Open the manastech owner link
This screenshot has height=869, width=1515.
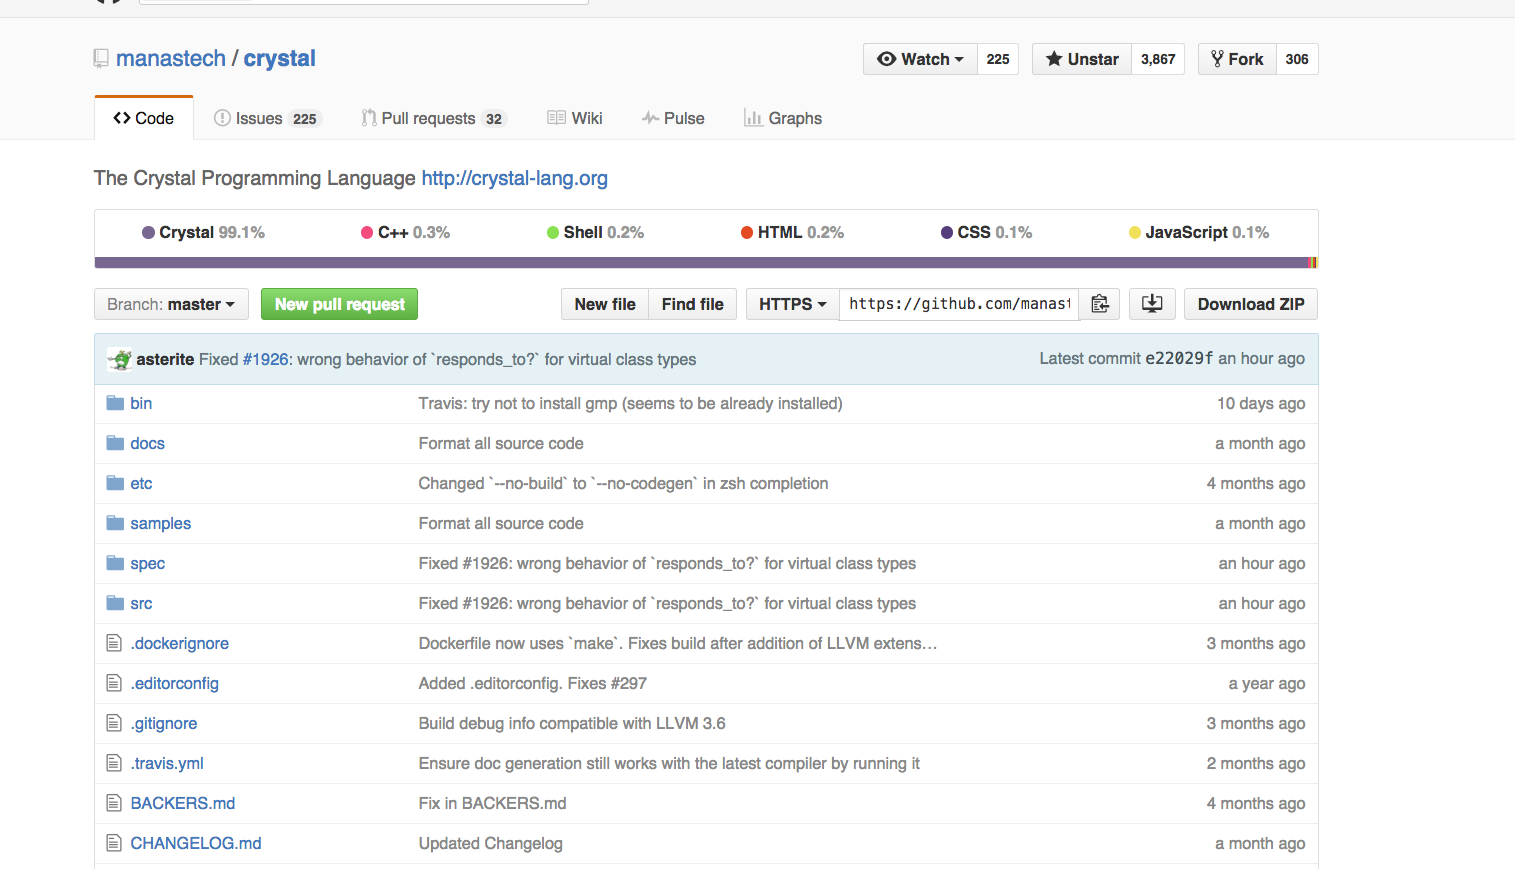point(171,58)
